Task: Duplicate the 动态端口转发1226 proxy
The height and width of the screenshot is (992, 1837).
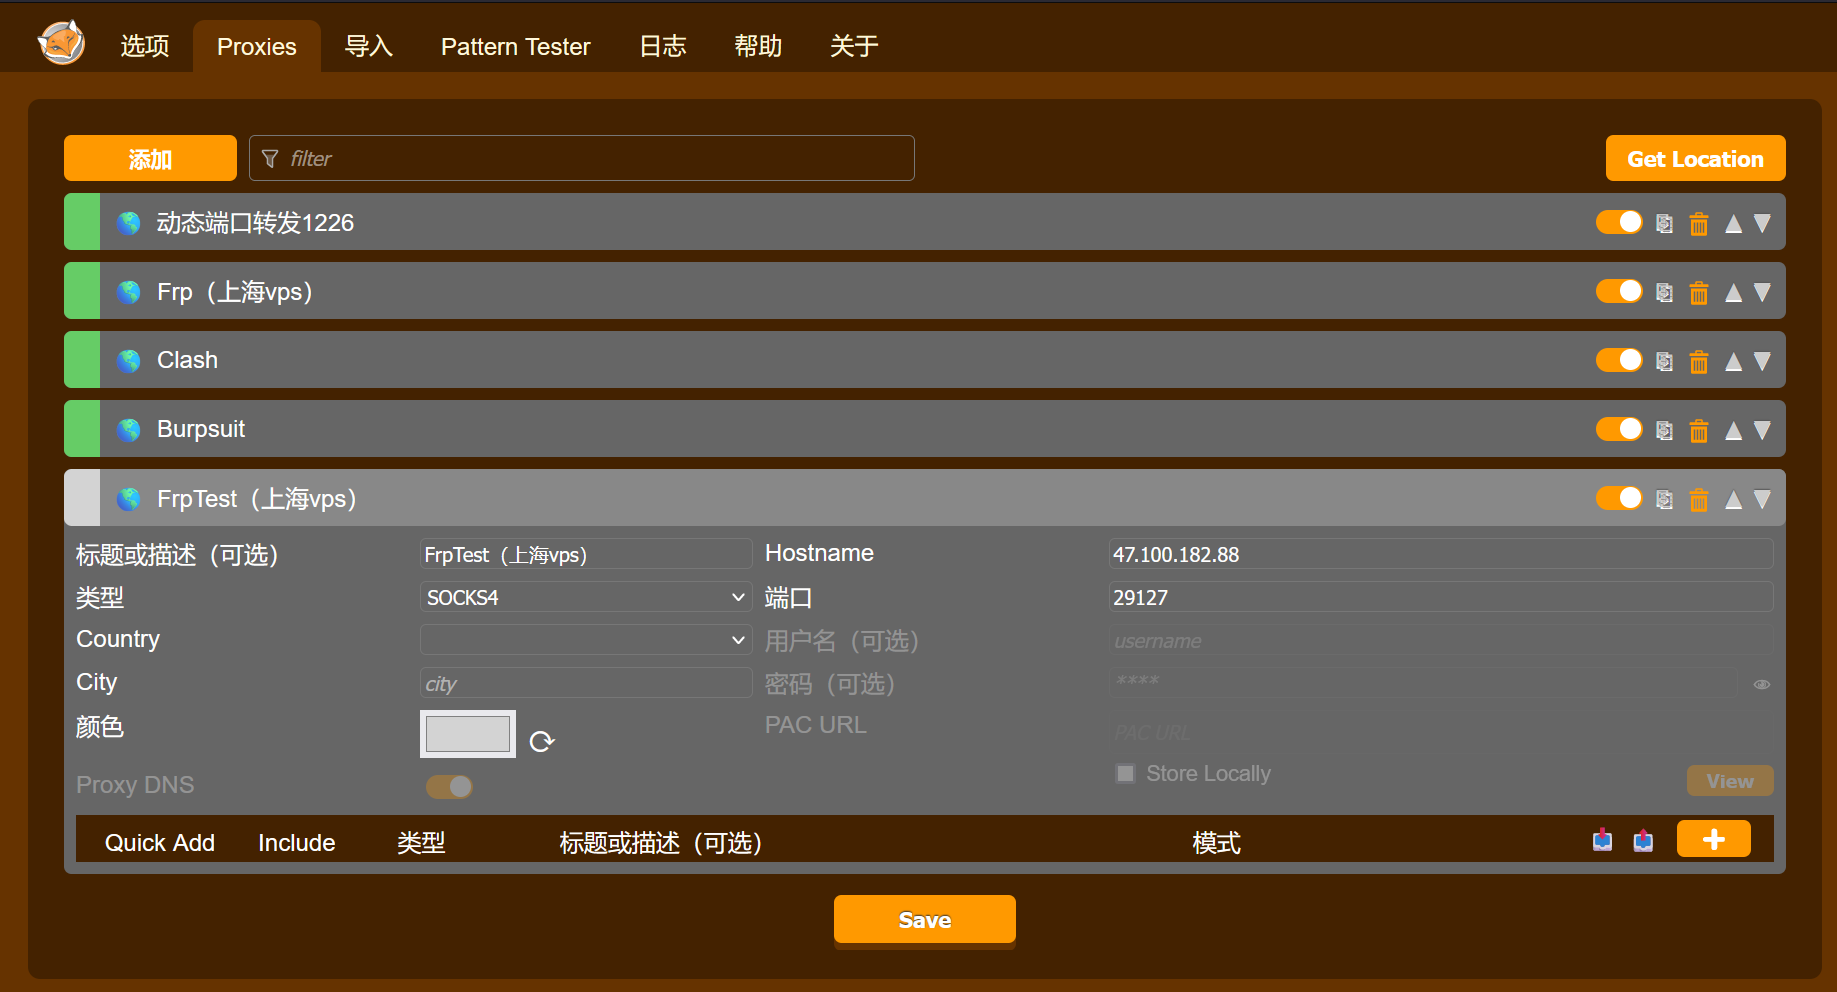Action: (x=1664, y=223)
